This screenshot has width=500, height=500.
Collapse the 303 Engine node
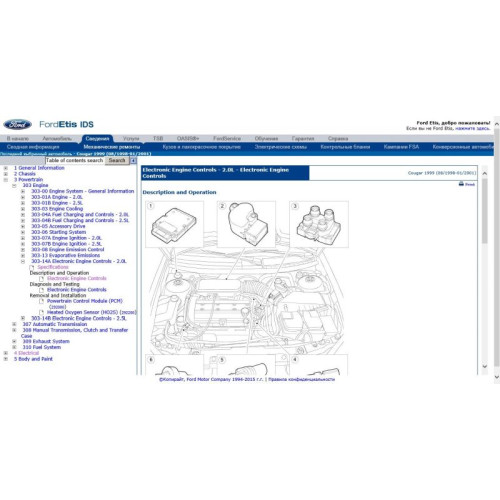pyautogui.click(x=14, y=185)
